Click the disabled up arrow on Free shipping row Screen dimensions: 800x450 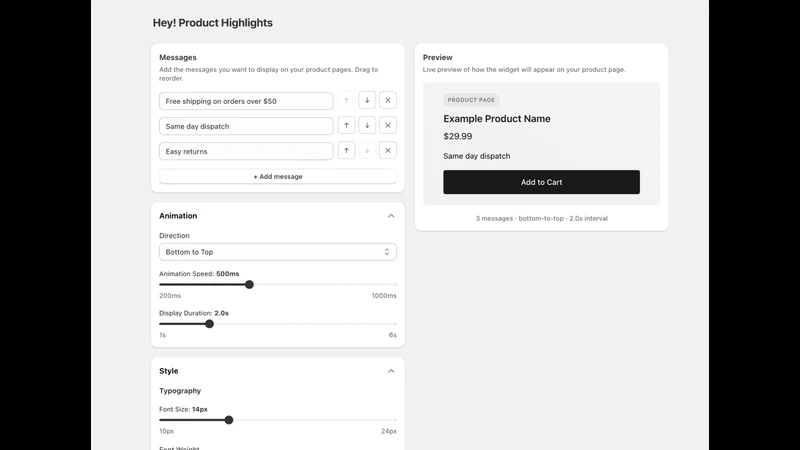click(346, 101)
